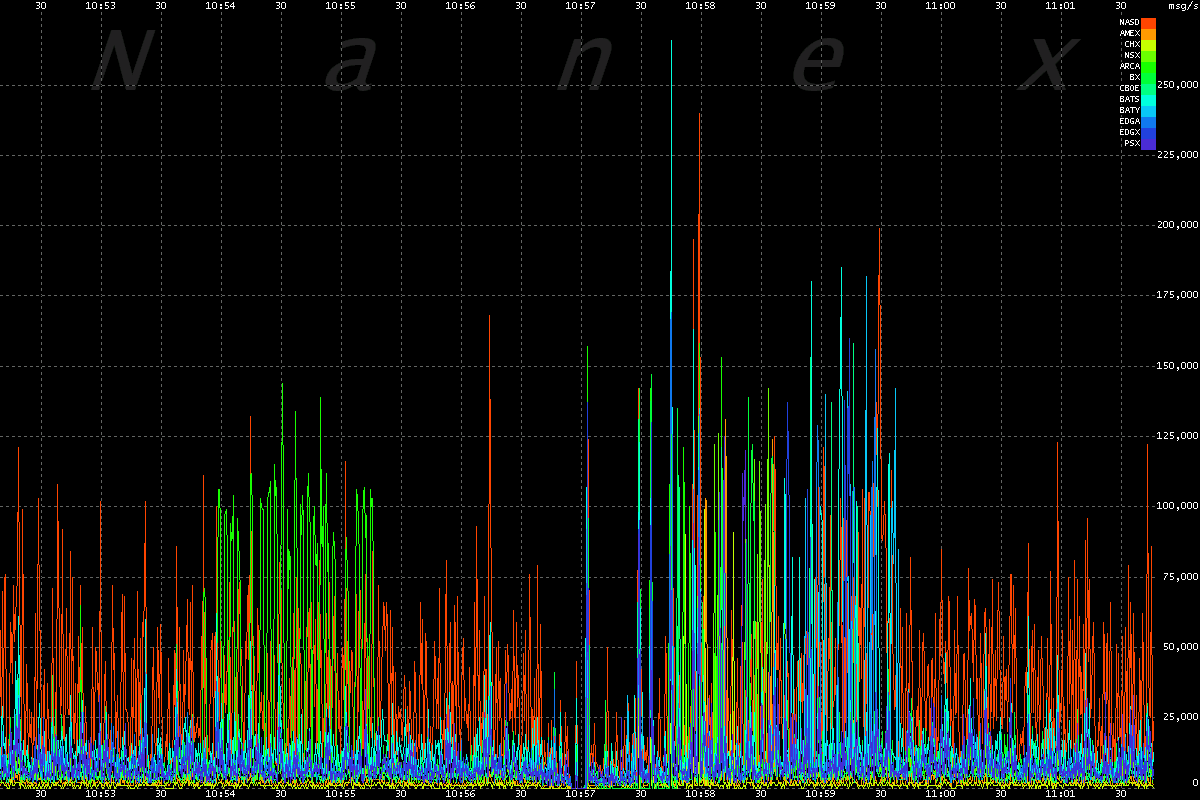The image size is (1200, 800).
Task: Click 10:59 on the top time axis
Action: tap(820, 5)
